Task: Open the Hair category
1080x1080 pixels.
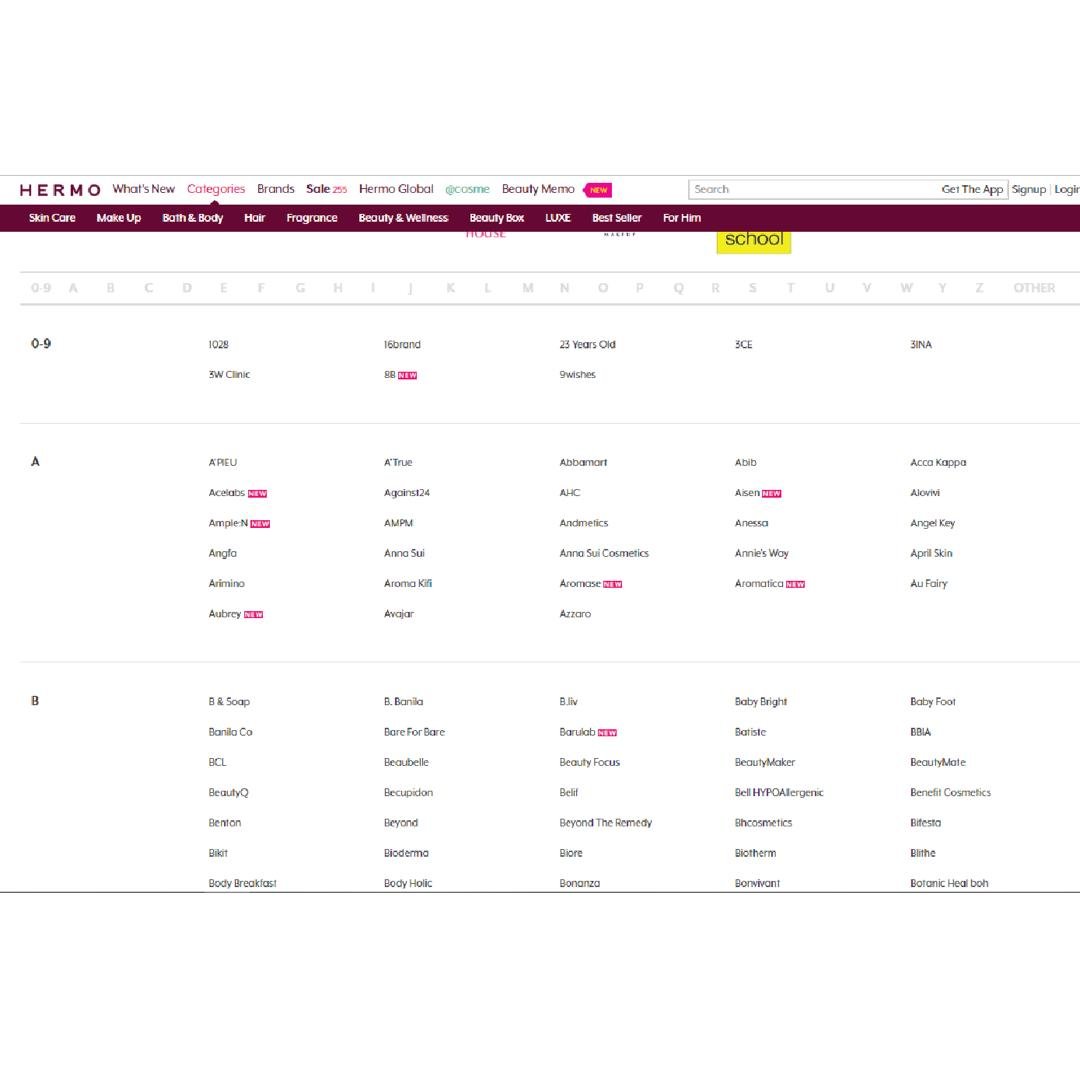Action: coord(254,218)
